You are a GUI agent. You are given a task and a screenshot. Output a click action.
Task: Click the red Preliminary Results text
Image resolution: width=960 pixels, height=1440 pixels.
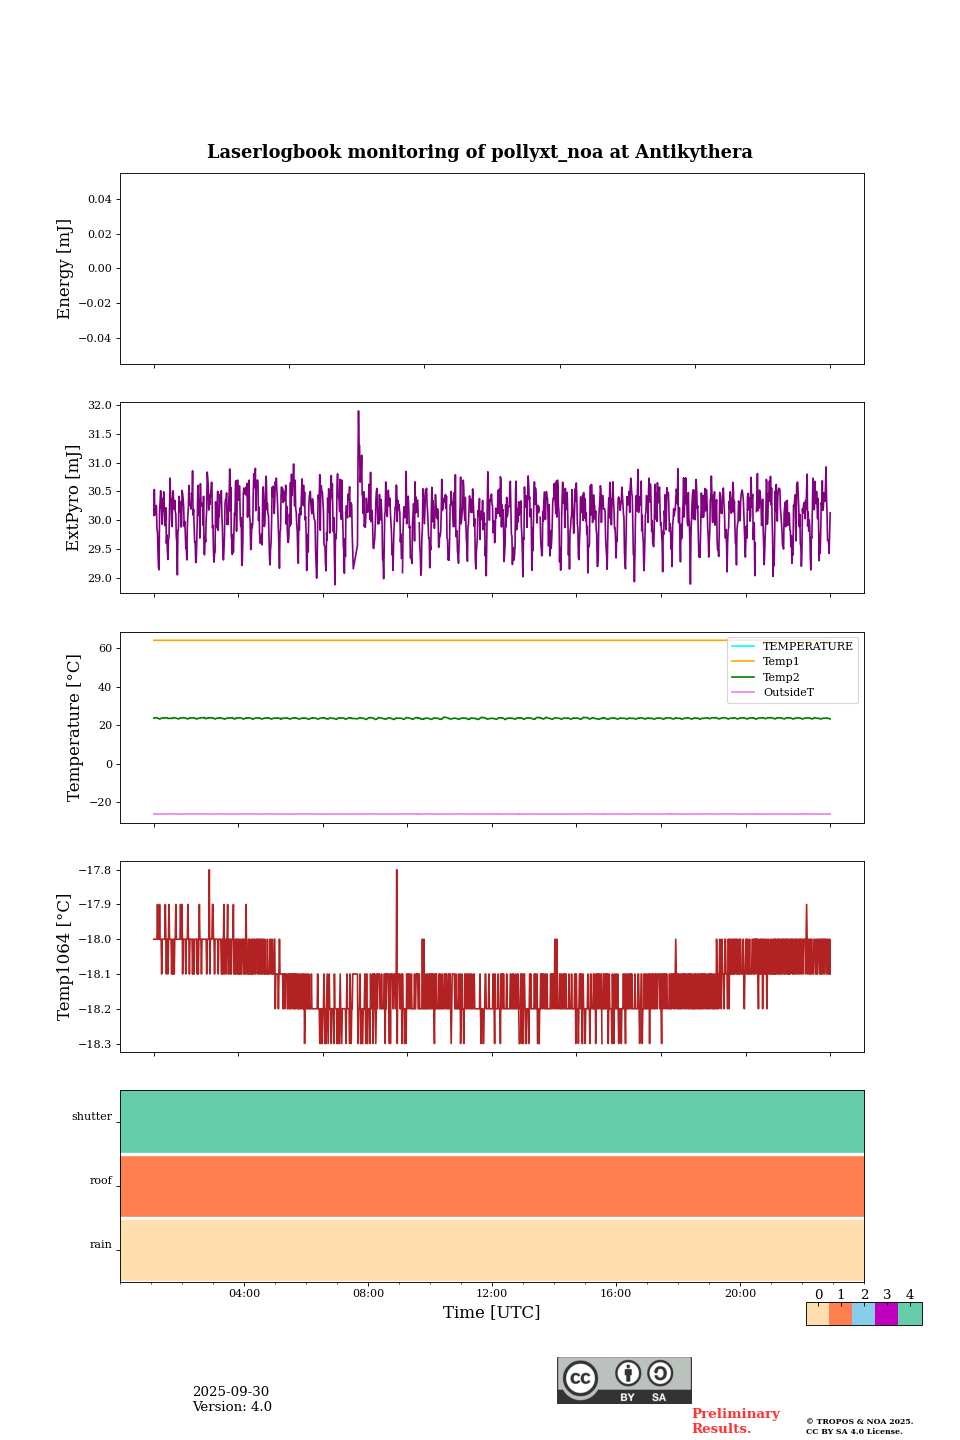(735, 1421)
